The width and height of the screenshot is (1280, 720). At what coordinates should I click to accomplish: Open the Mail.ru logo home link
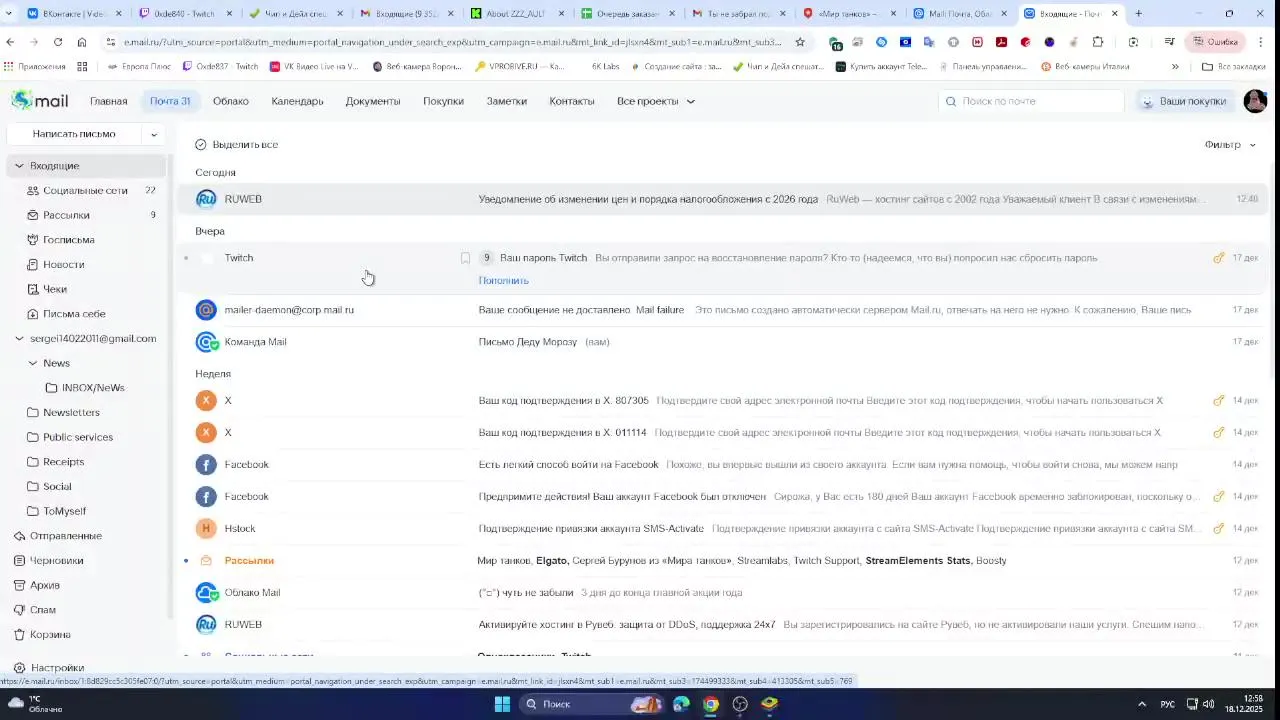[40, 101]
